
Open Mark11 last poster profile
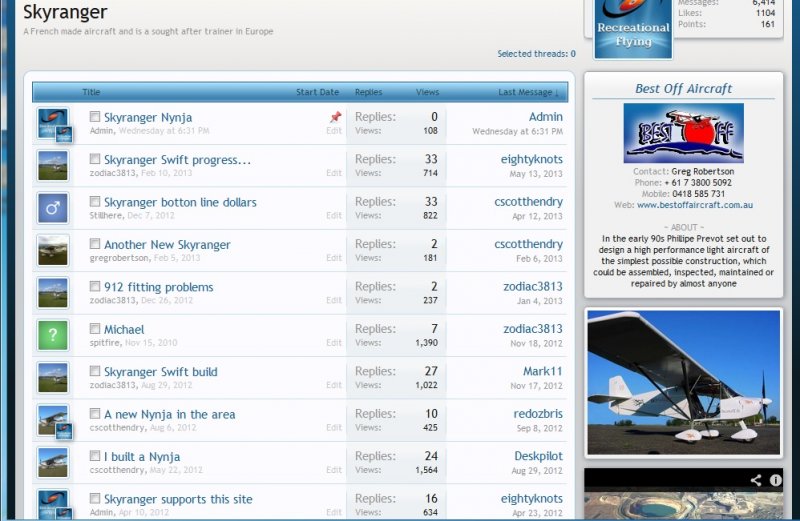(x=543, y=371)
